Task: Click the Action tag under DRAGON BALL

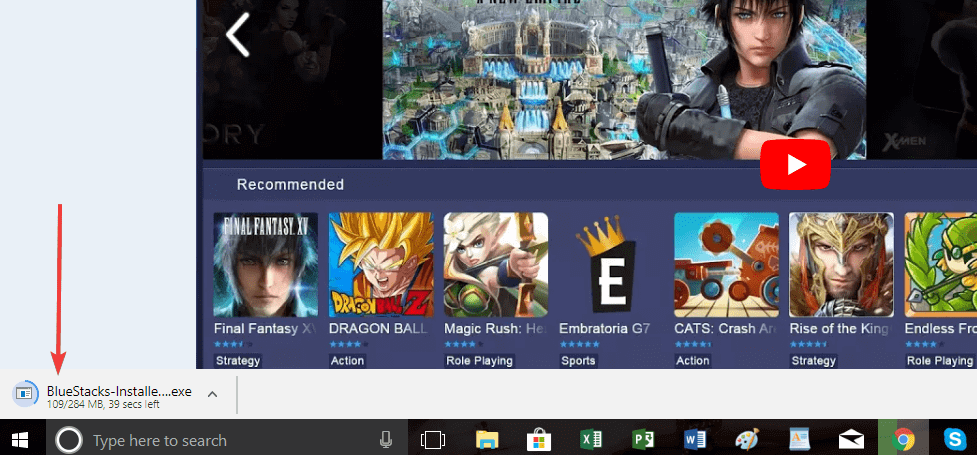Action: pyautogui.click(x=347, y=361)
